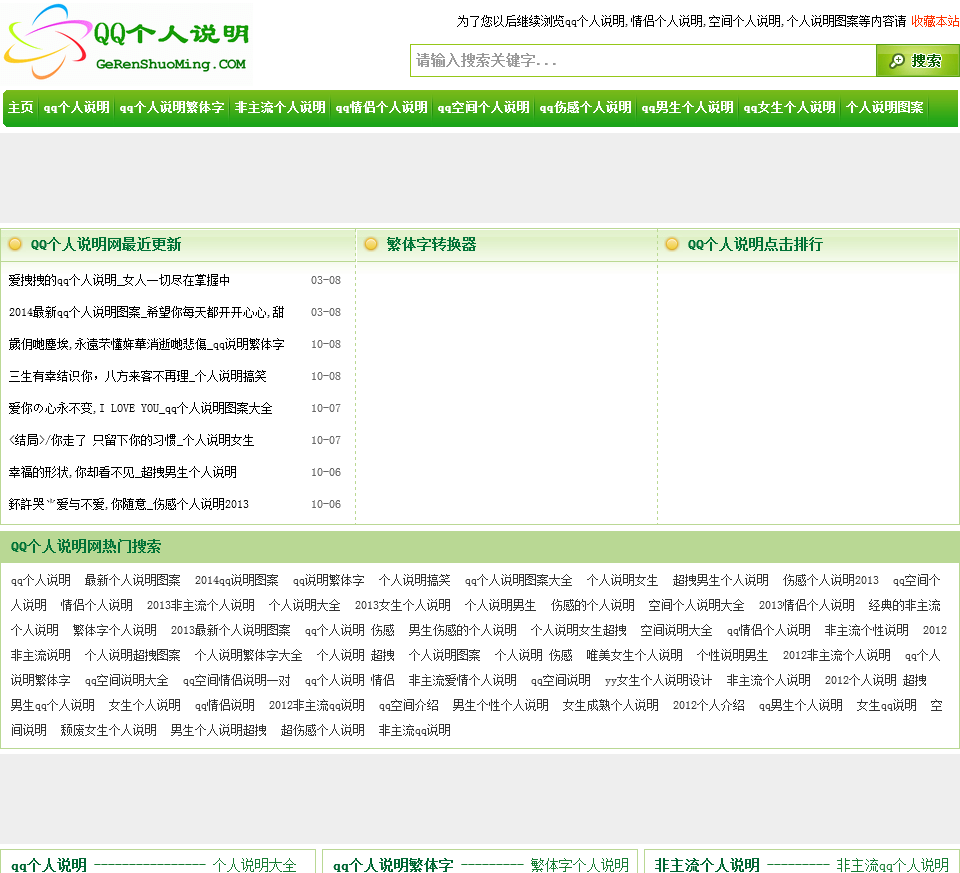Click hot search tag 空间说明大全

(677, 631)
